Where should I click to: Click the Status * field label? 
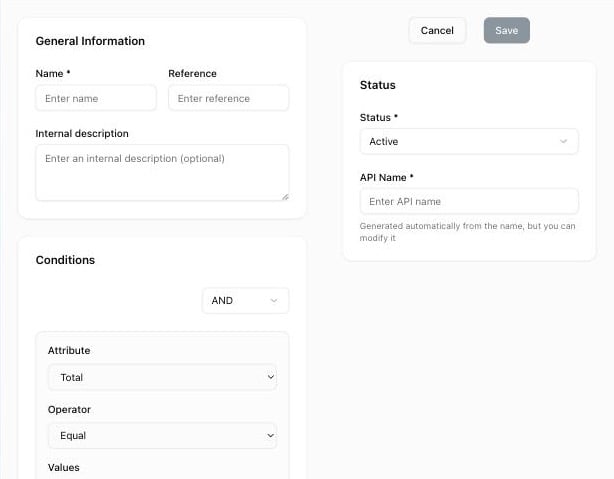click(x=379, y=117)
